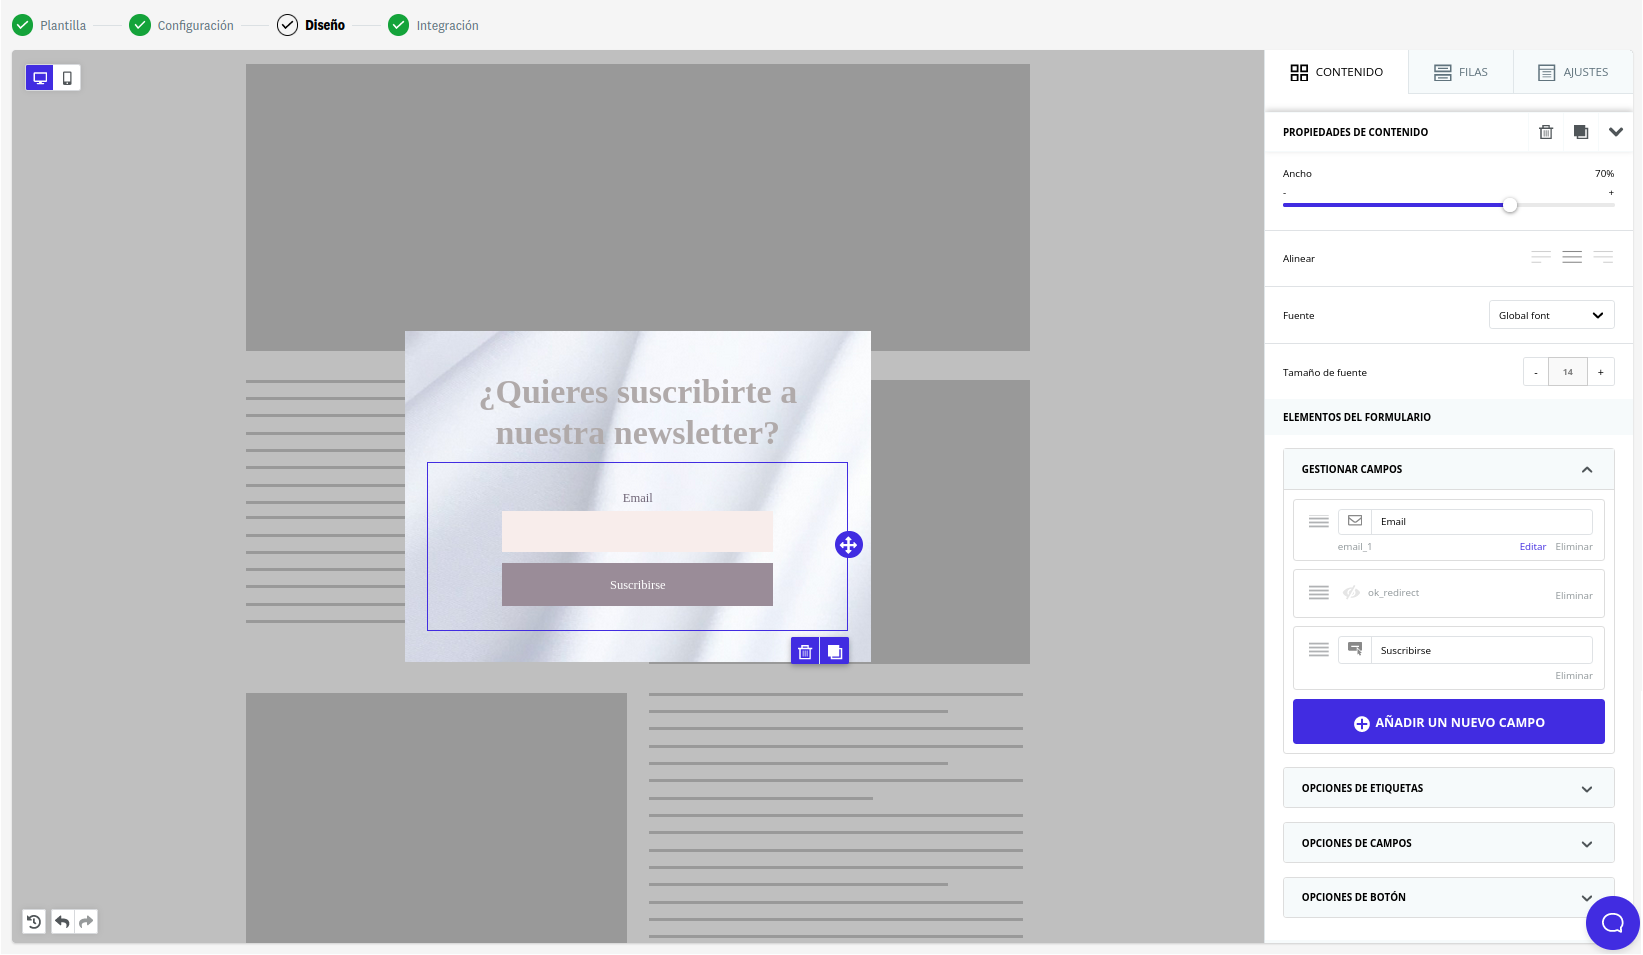The image size is (1643, 955).
Task: Edit the Email field label input
Action: pos(1481,521)
